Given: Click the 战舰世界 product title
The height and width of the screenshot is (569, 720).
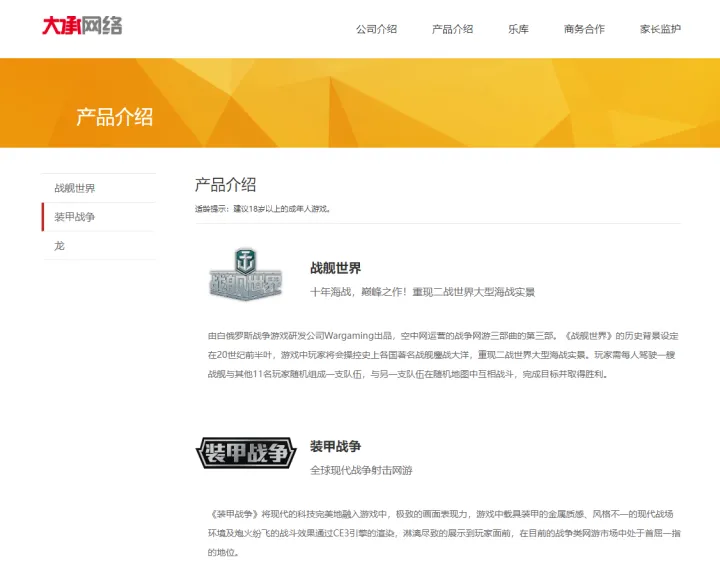Looking at the screenshot, I should (x=335, y=268).
